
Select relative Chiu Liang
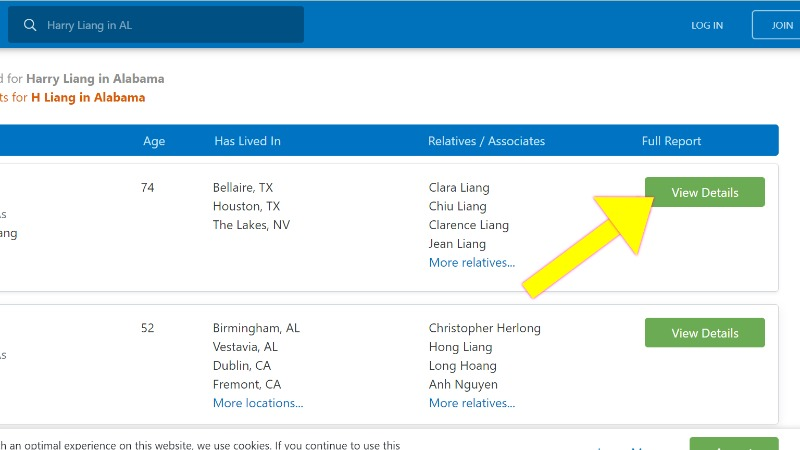tap(458, 207)
